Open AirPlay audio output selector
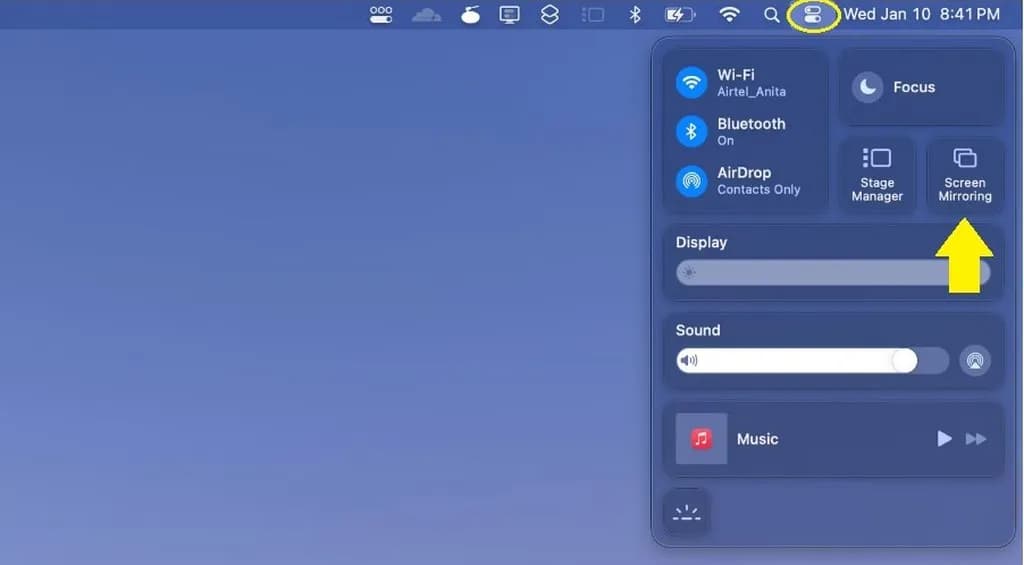Image resolution: width=1024 pixels, height=565 pixels. pyautogui.click(x=975, y=360)
